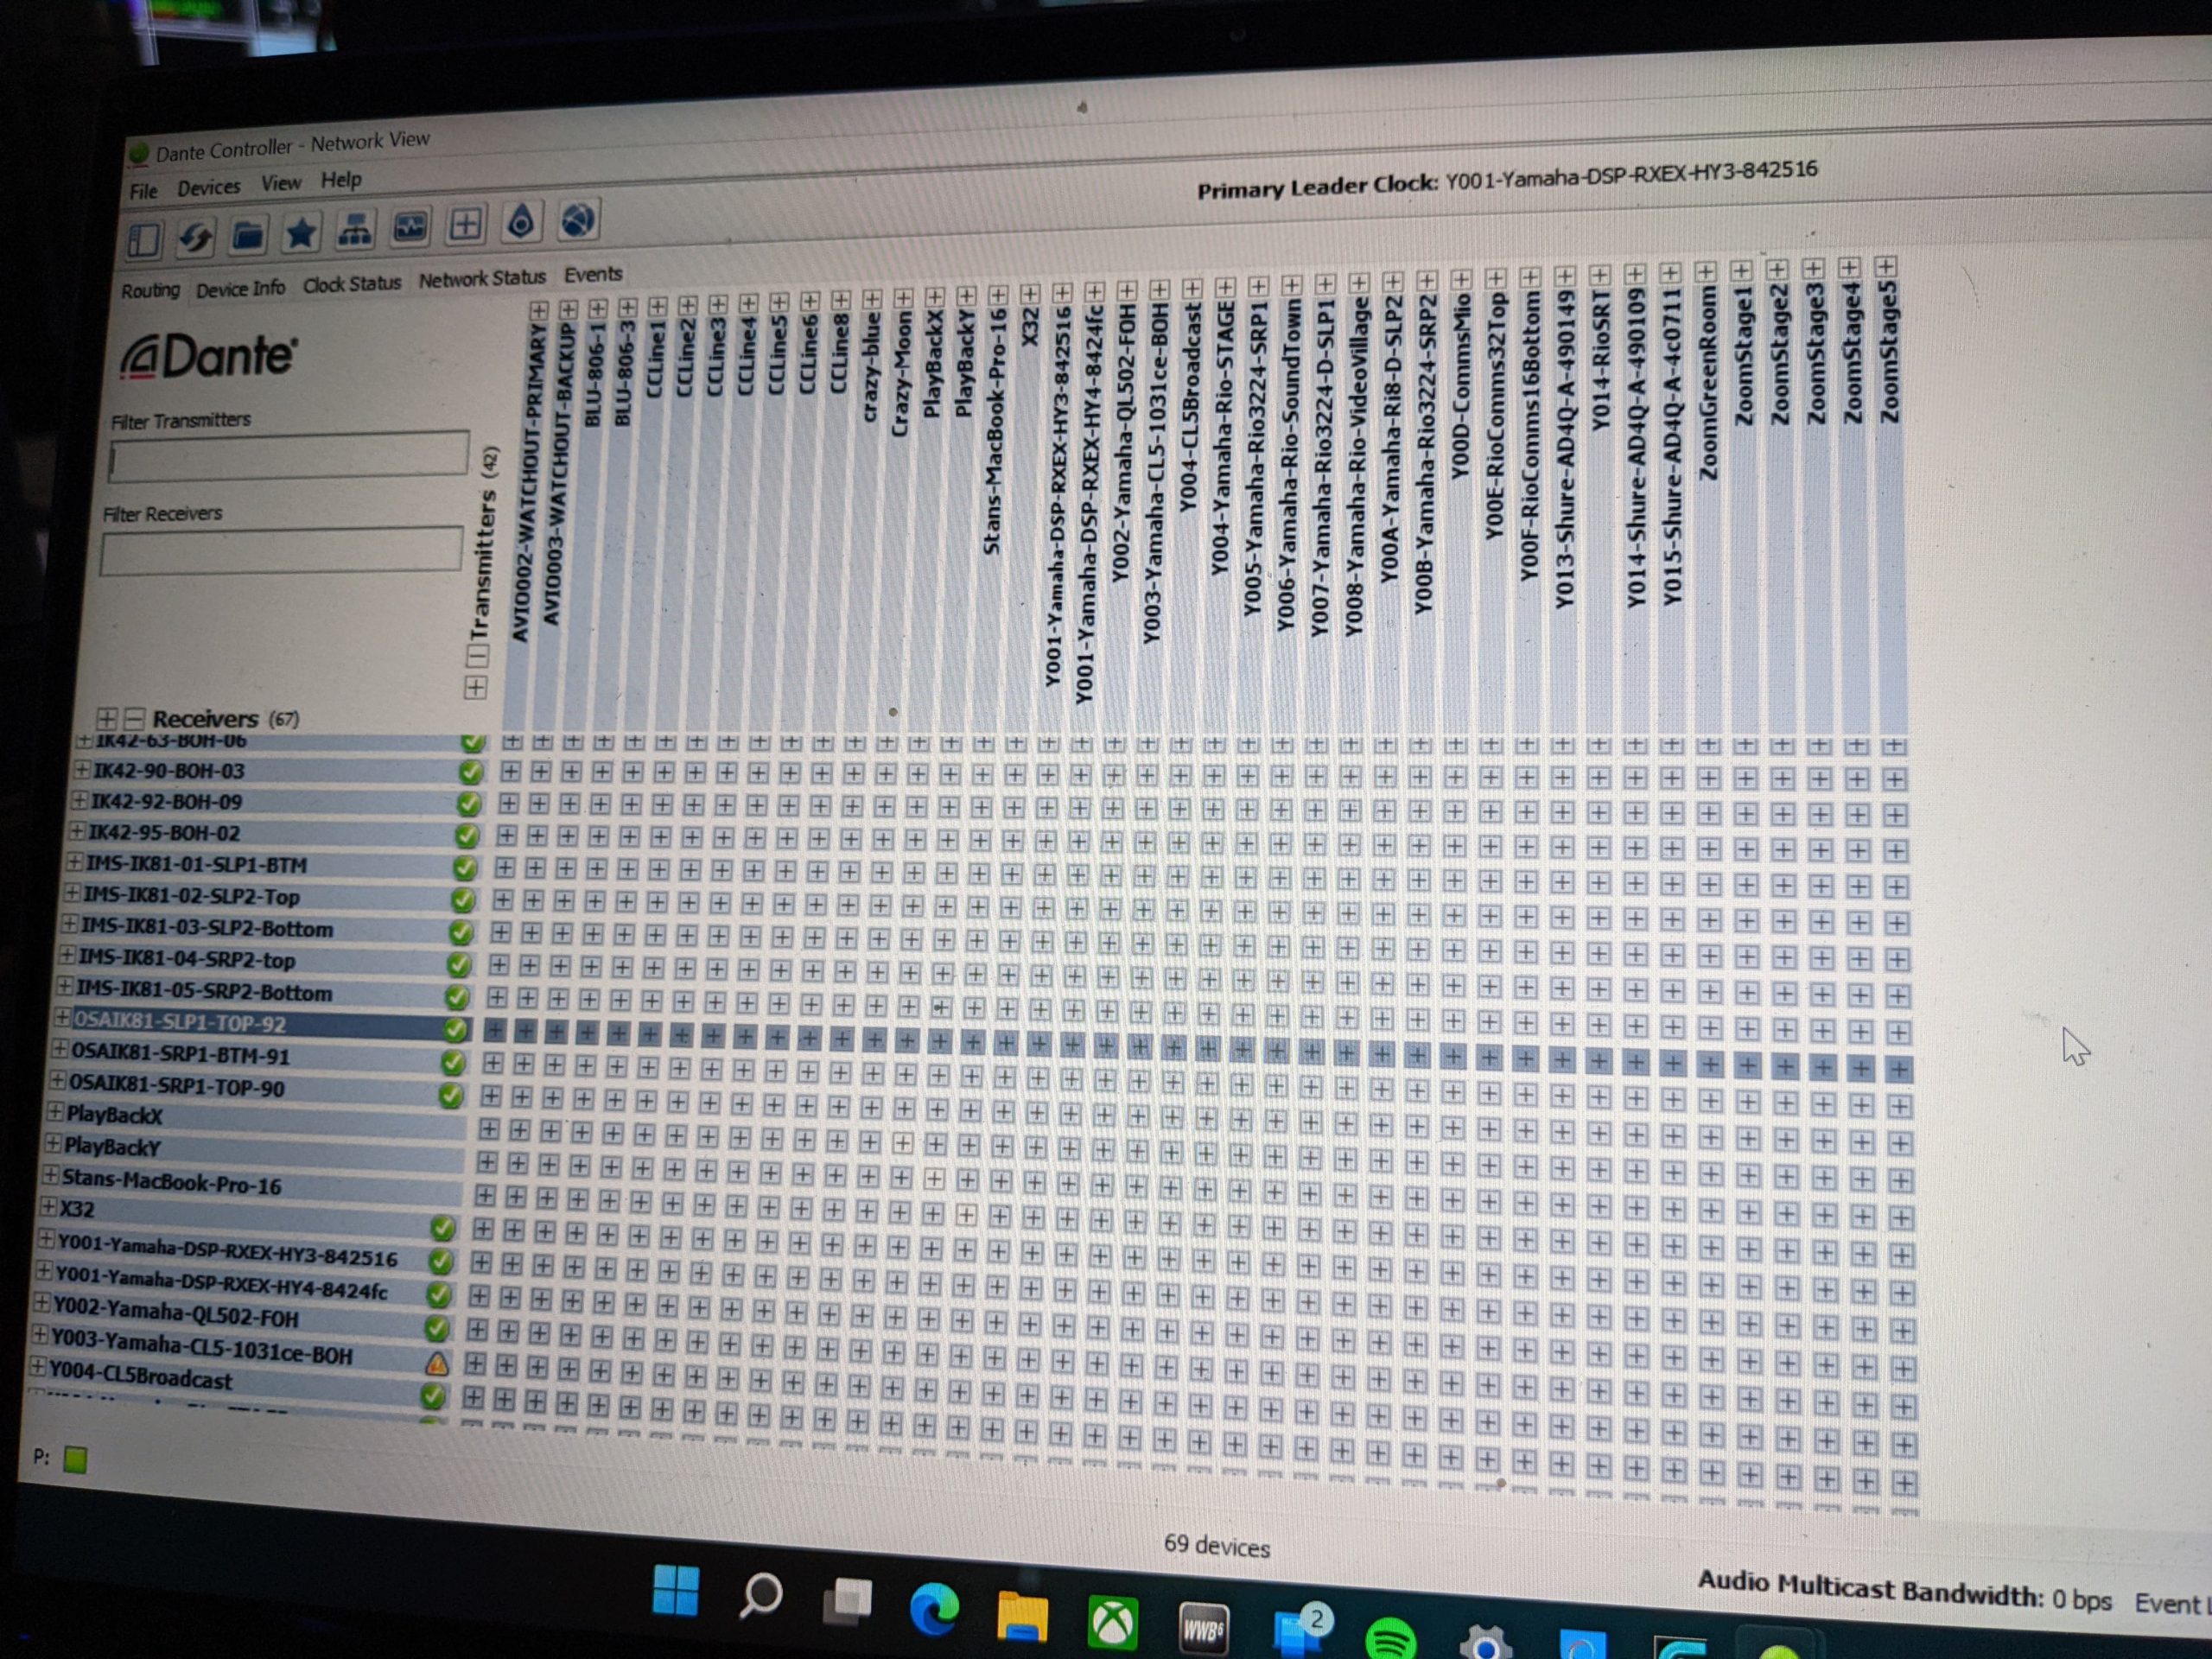Select the OSAIK81-SRP1-BTM-91 receiver label
This screenshot has width=2212, height=1659.
181,1054
